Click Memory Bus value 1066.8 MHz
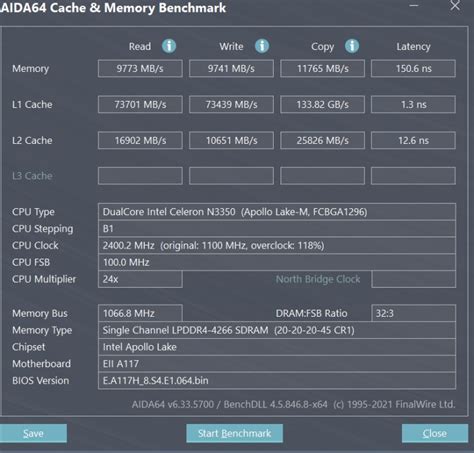The image size is (474, 453). click(x=140, y=313)
